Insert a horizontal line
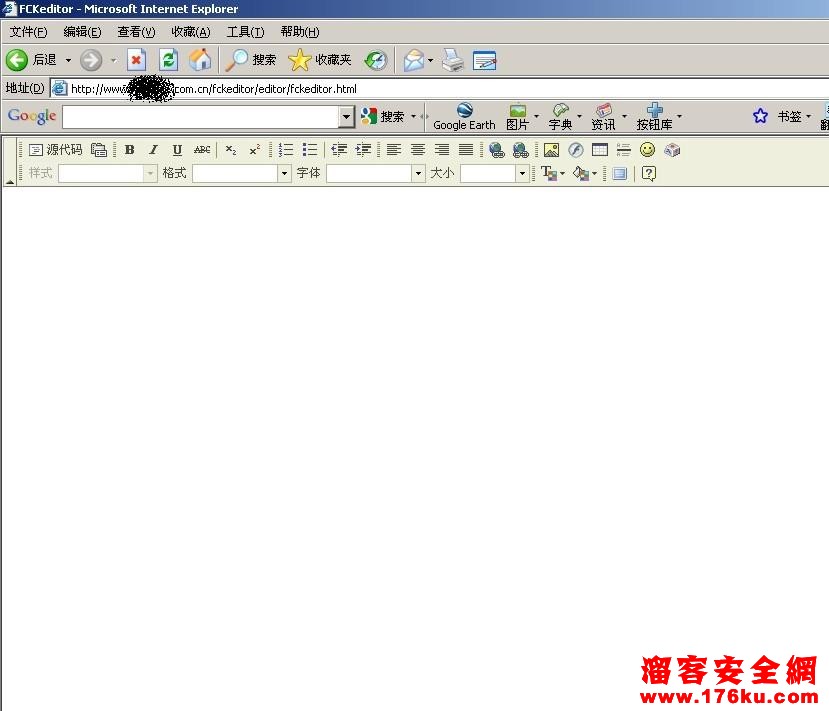829x711 pixels. tap(624, 150)
